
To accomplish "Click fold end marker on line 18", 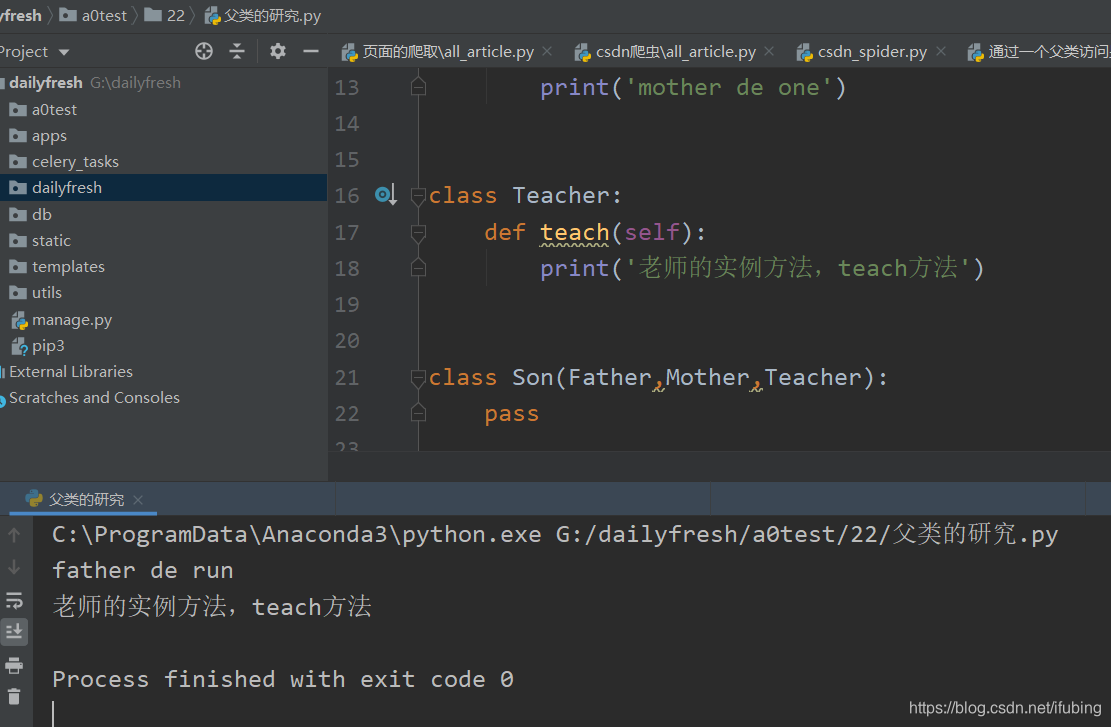I will [418, 269].
